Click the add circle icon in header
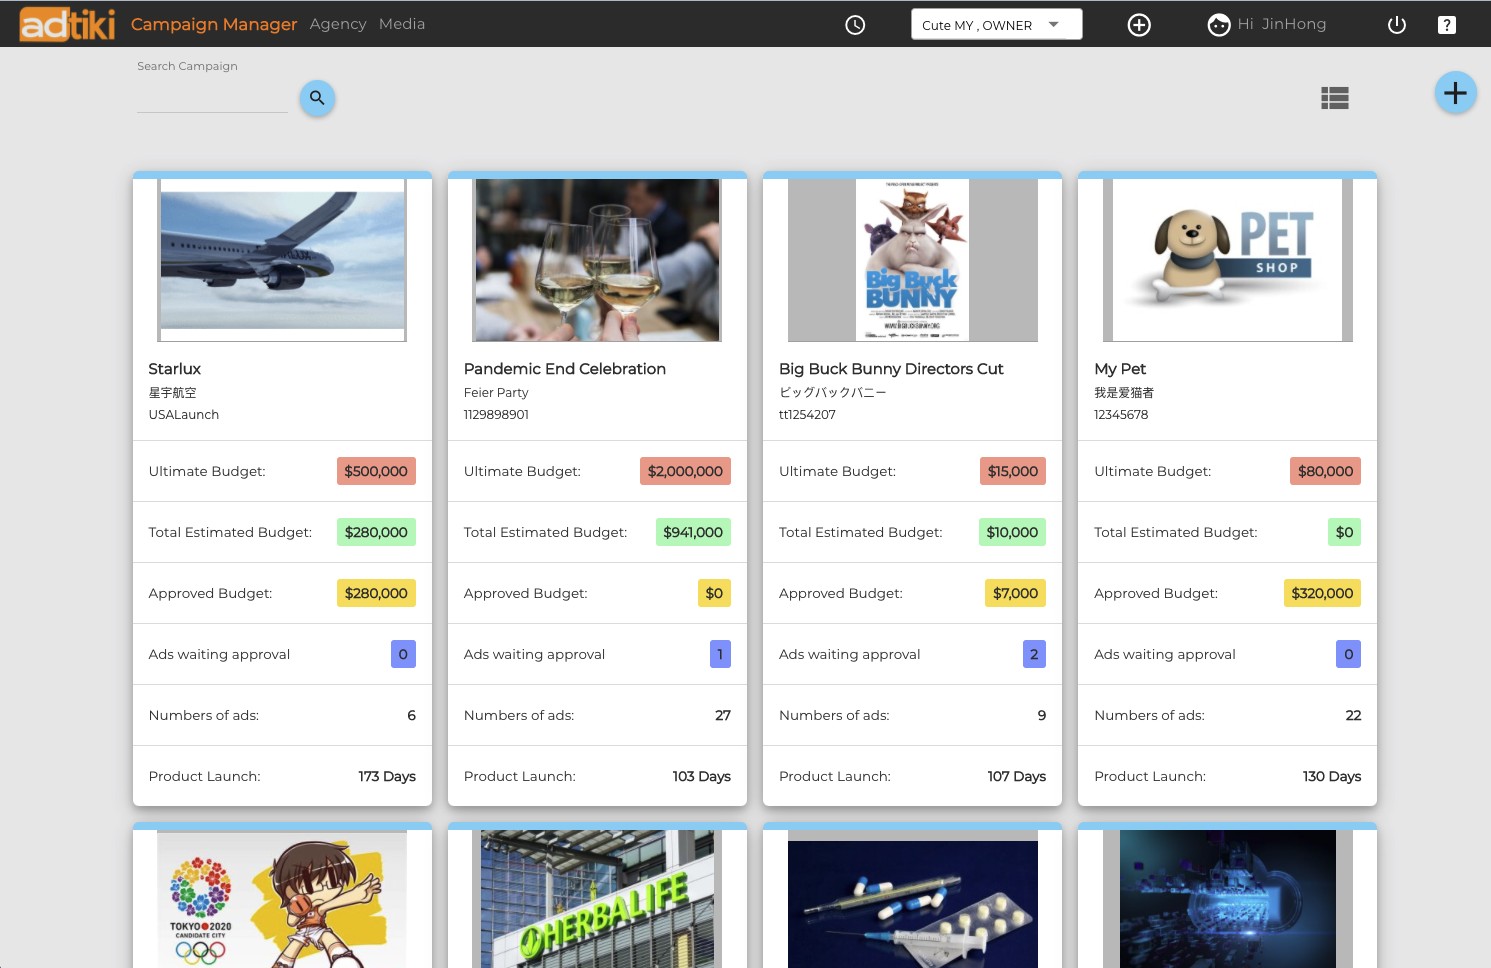This screenshot has height=968, width=1491. [1139, 25]
